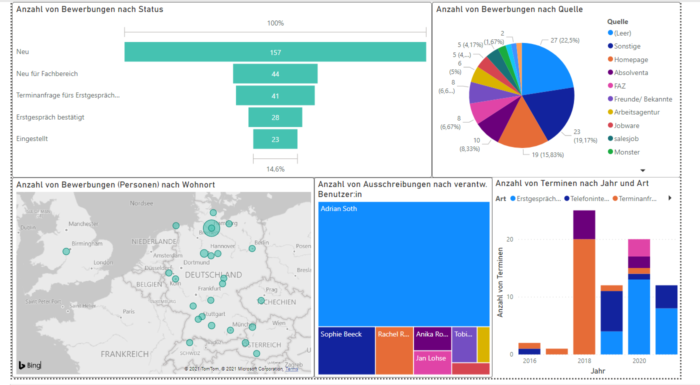Viewport: 700px width, 385px height.
Task: Click 'Anzahl von Bewerbungen nach Status' title
Action: (x=90, y=9)
